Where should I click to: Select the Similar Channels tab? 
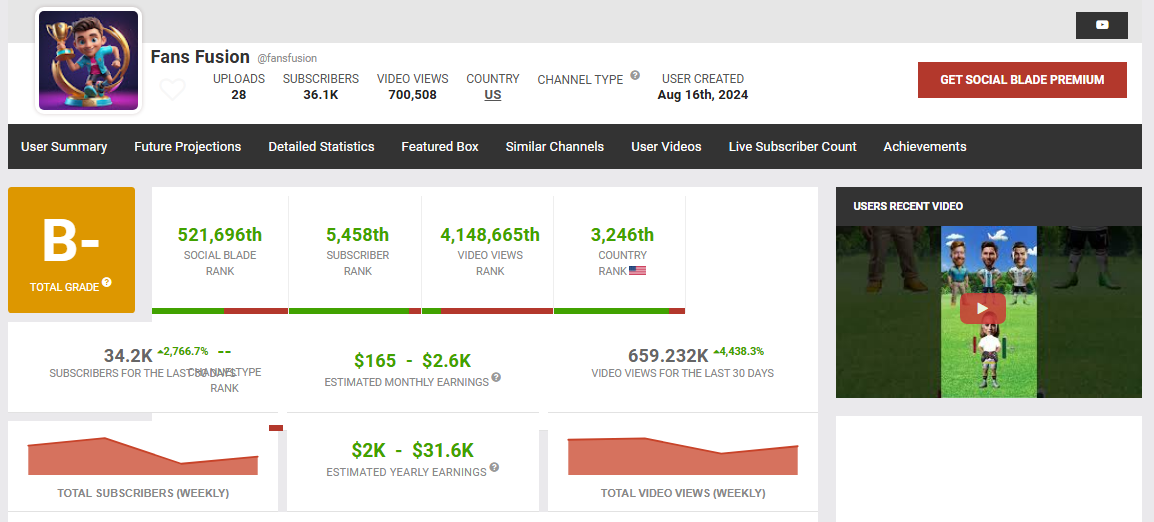[x=555, y=147]
